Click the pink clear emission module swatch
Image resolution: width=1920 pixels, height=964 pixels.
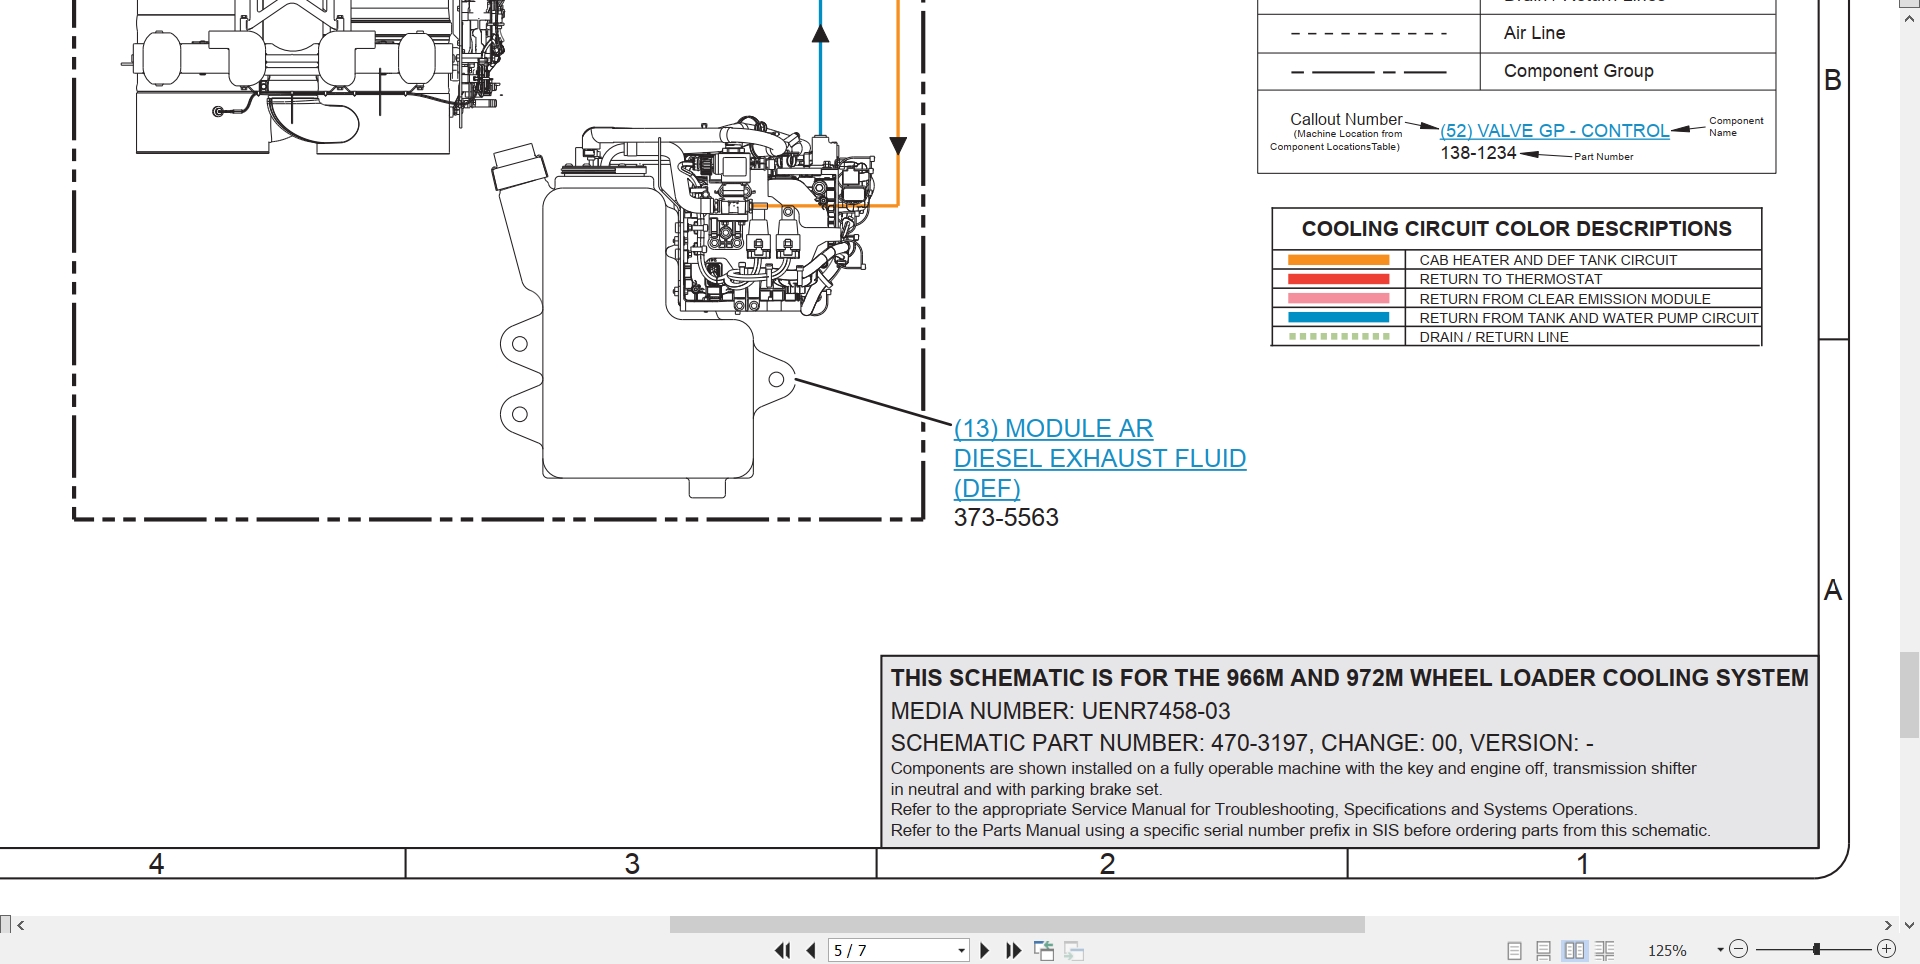[1339, 299]
